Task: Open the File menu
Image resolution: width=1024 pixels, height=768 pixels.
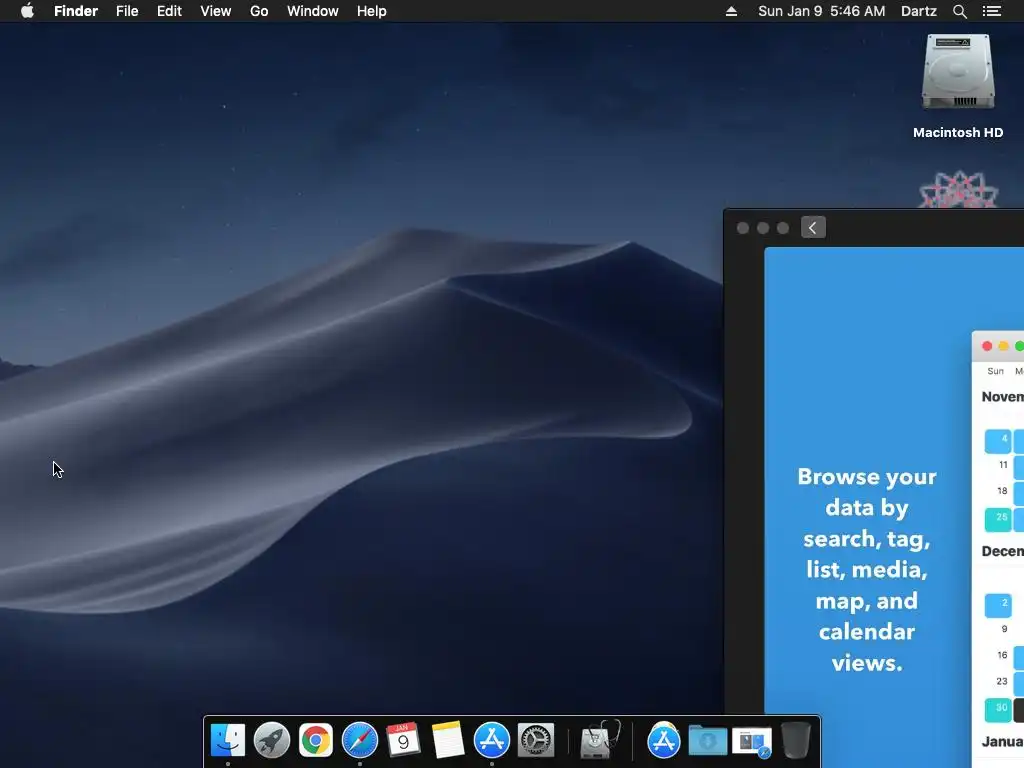Action: coord(127,11)
